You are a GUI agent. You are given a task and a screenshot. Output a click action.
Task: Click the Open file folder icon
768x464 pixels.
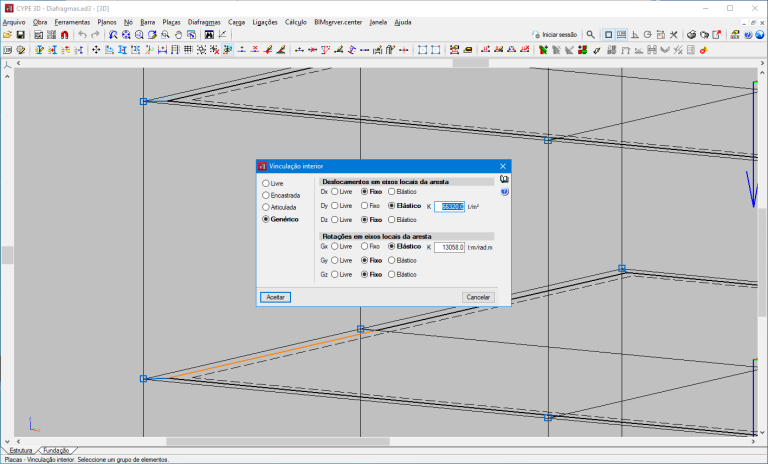click(7, 34)
